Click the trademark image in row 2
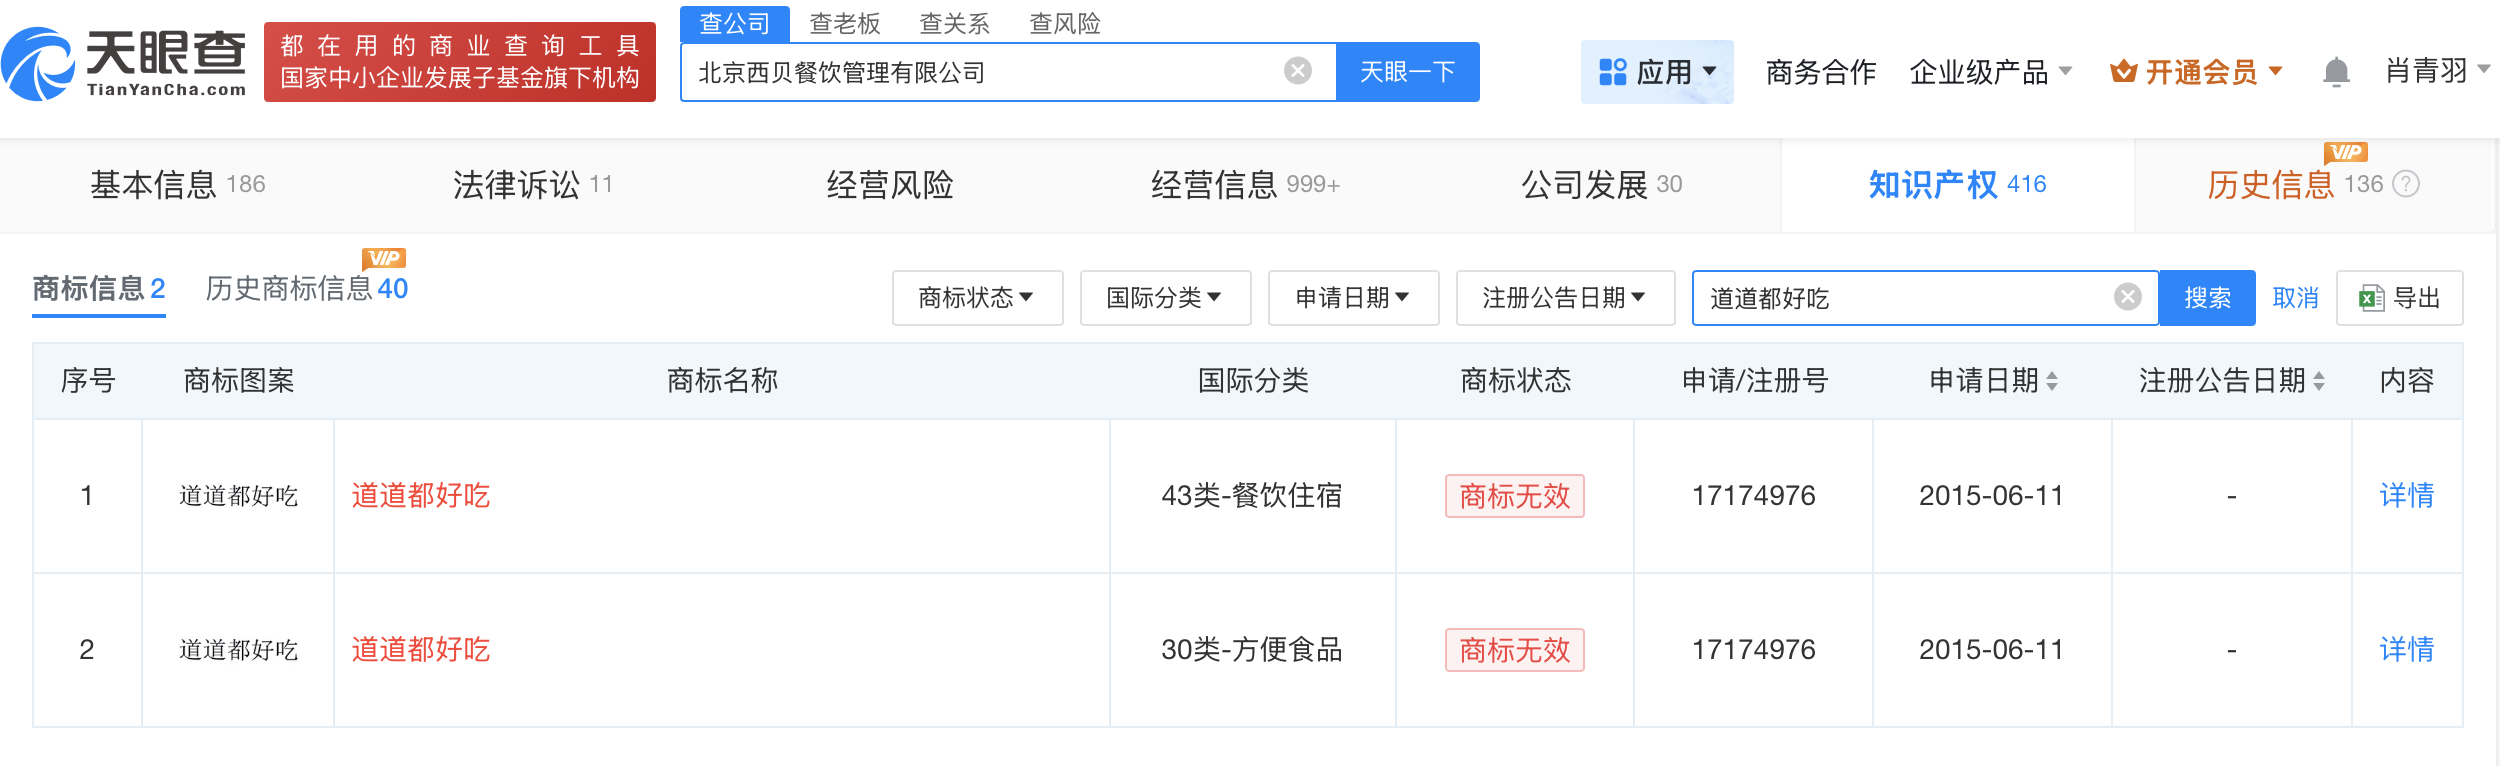2500x766 pixels. [x=238, y=650]
